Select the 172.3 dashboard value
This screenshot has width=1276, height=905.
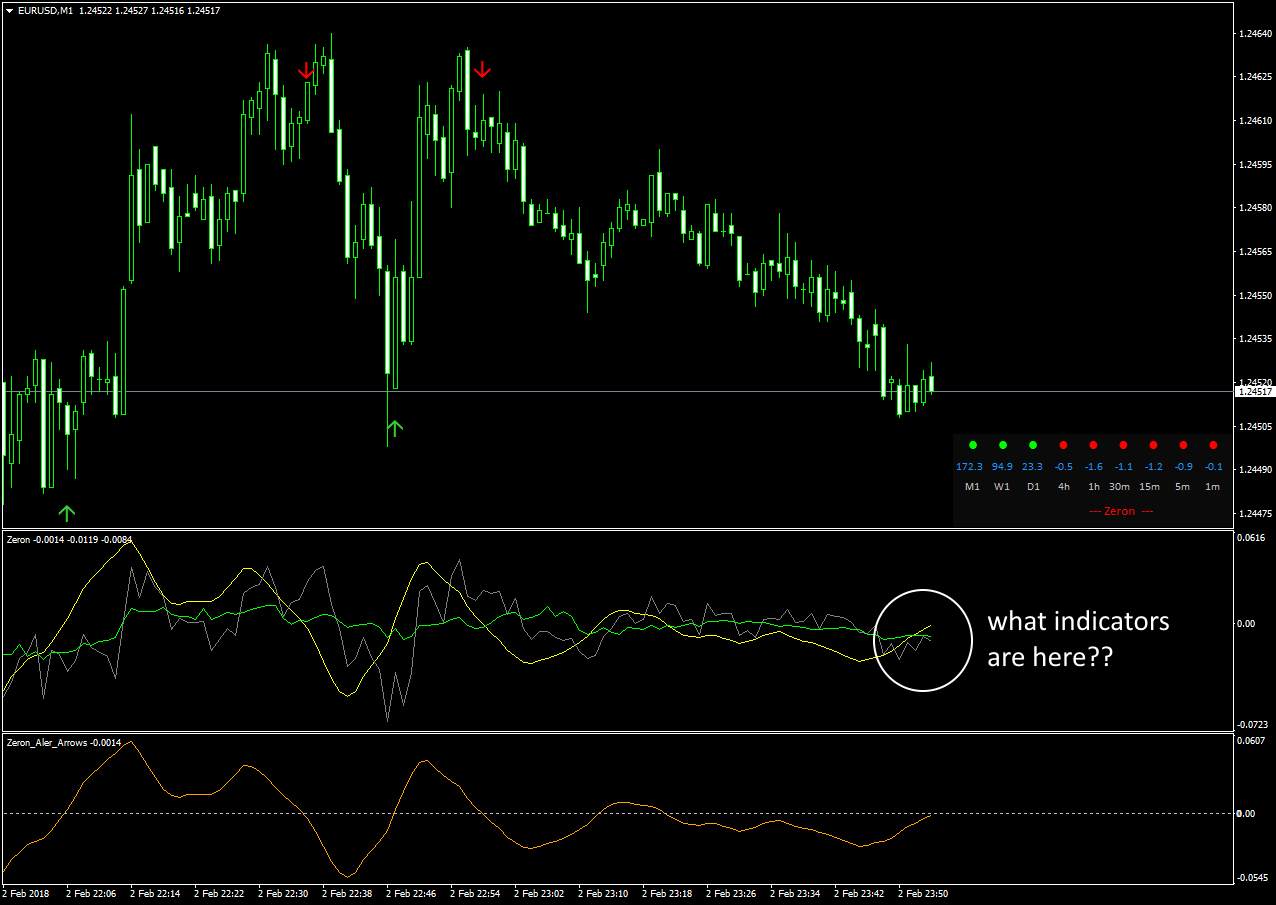969,467
